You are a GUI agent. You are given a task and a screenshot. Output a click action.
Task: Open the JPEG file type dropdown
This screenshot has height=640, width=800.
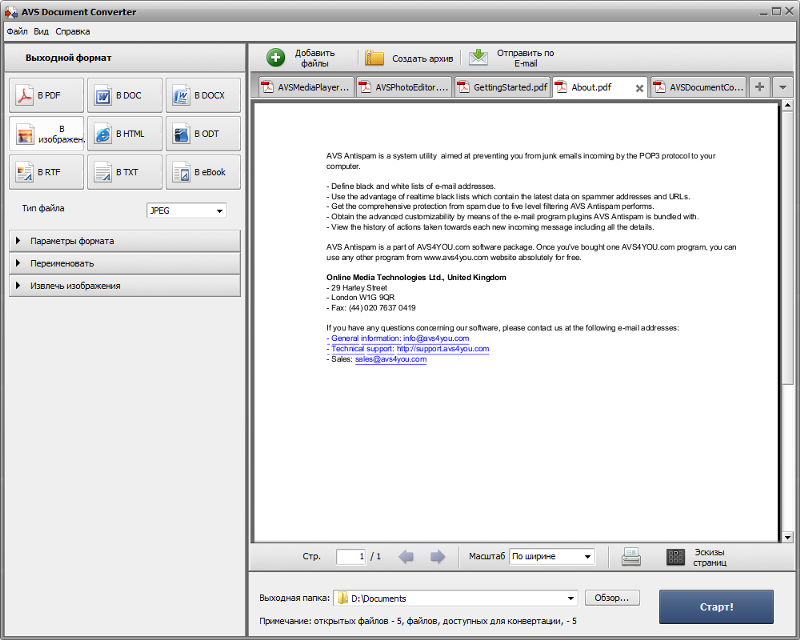click(186, 210)
